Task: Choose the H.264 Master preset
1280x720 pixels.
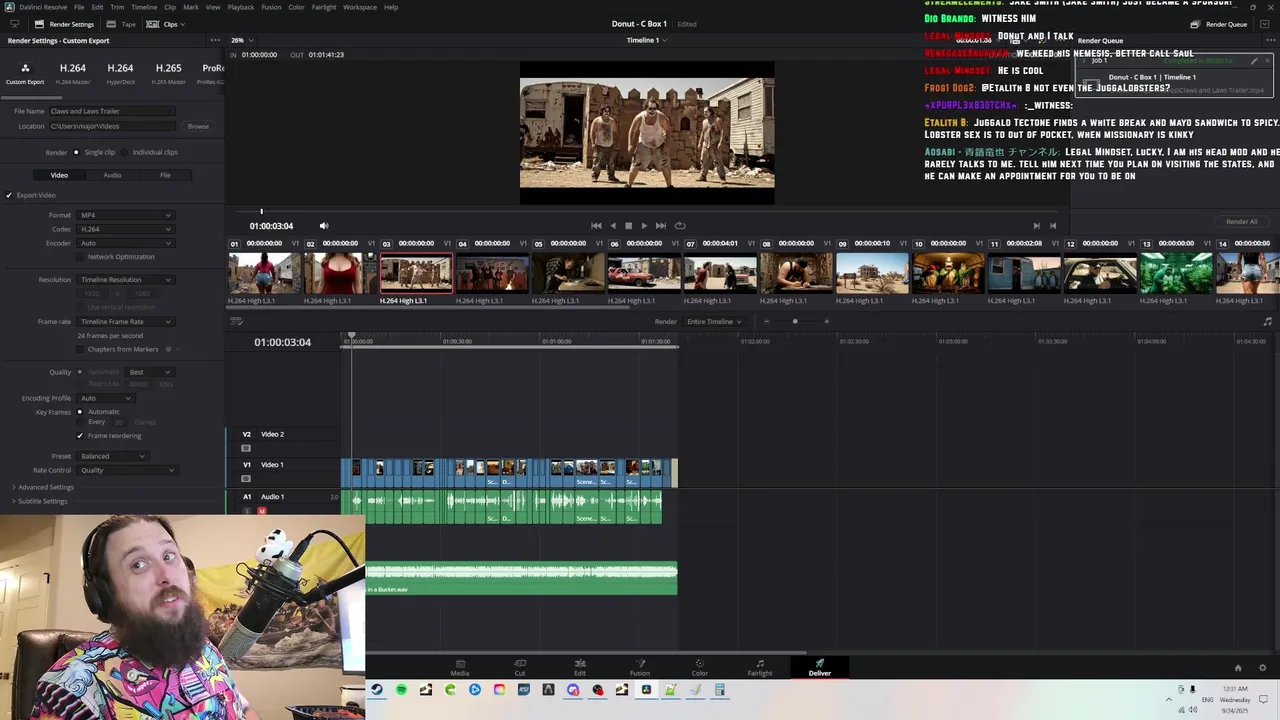Action: [x=72, y=73]
